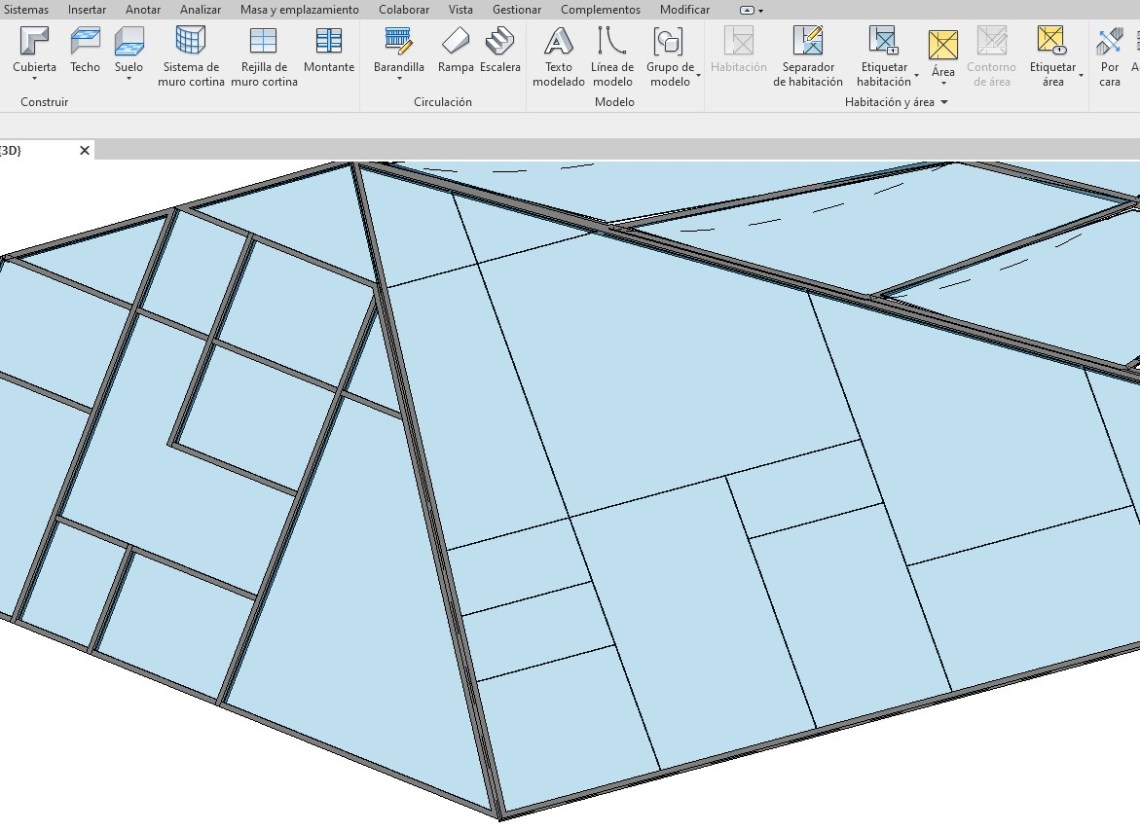Viewport: 1140px width, 831px height.
Task: Select the Montante mullion tool
Action: tap(328, 48)
